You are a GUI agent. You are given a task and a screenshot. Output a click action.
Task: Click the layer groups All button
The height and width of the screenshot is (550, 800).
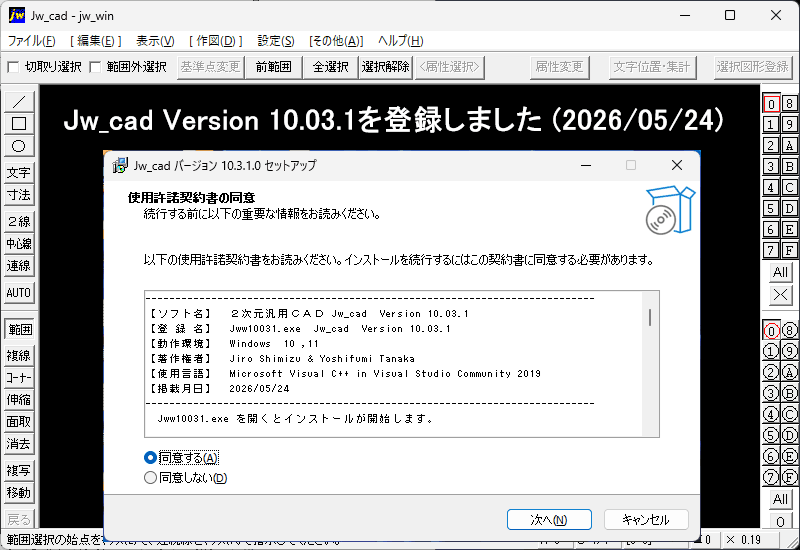tap(780, 498)
